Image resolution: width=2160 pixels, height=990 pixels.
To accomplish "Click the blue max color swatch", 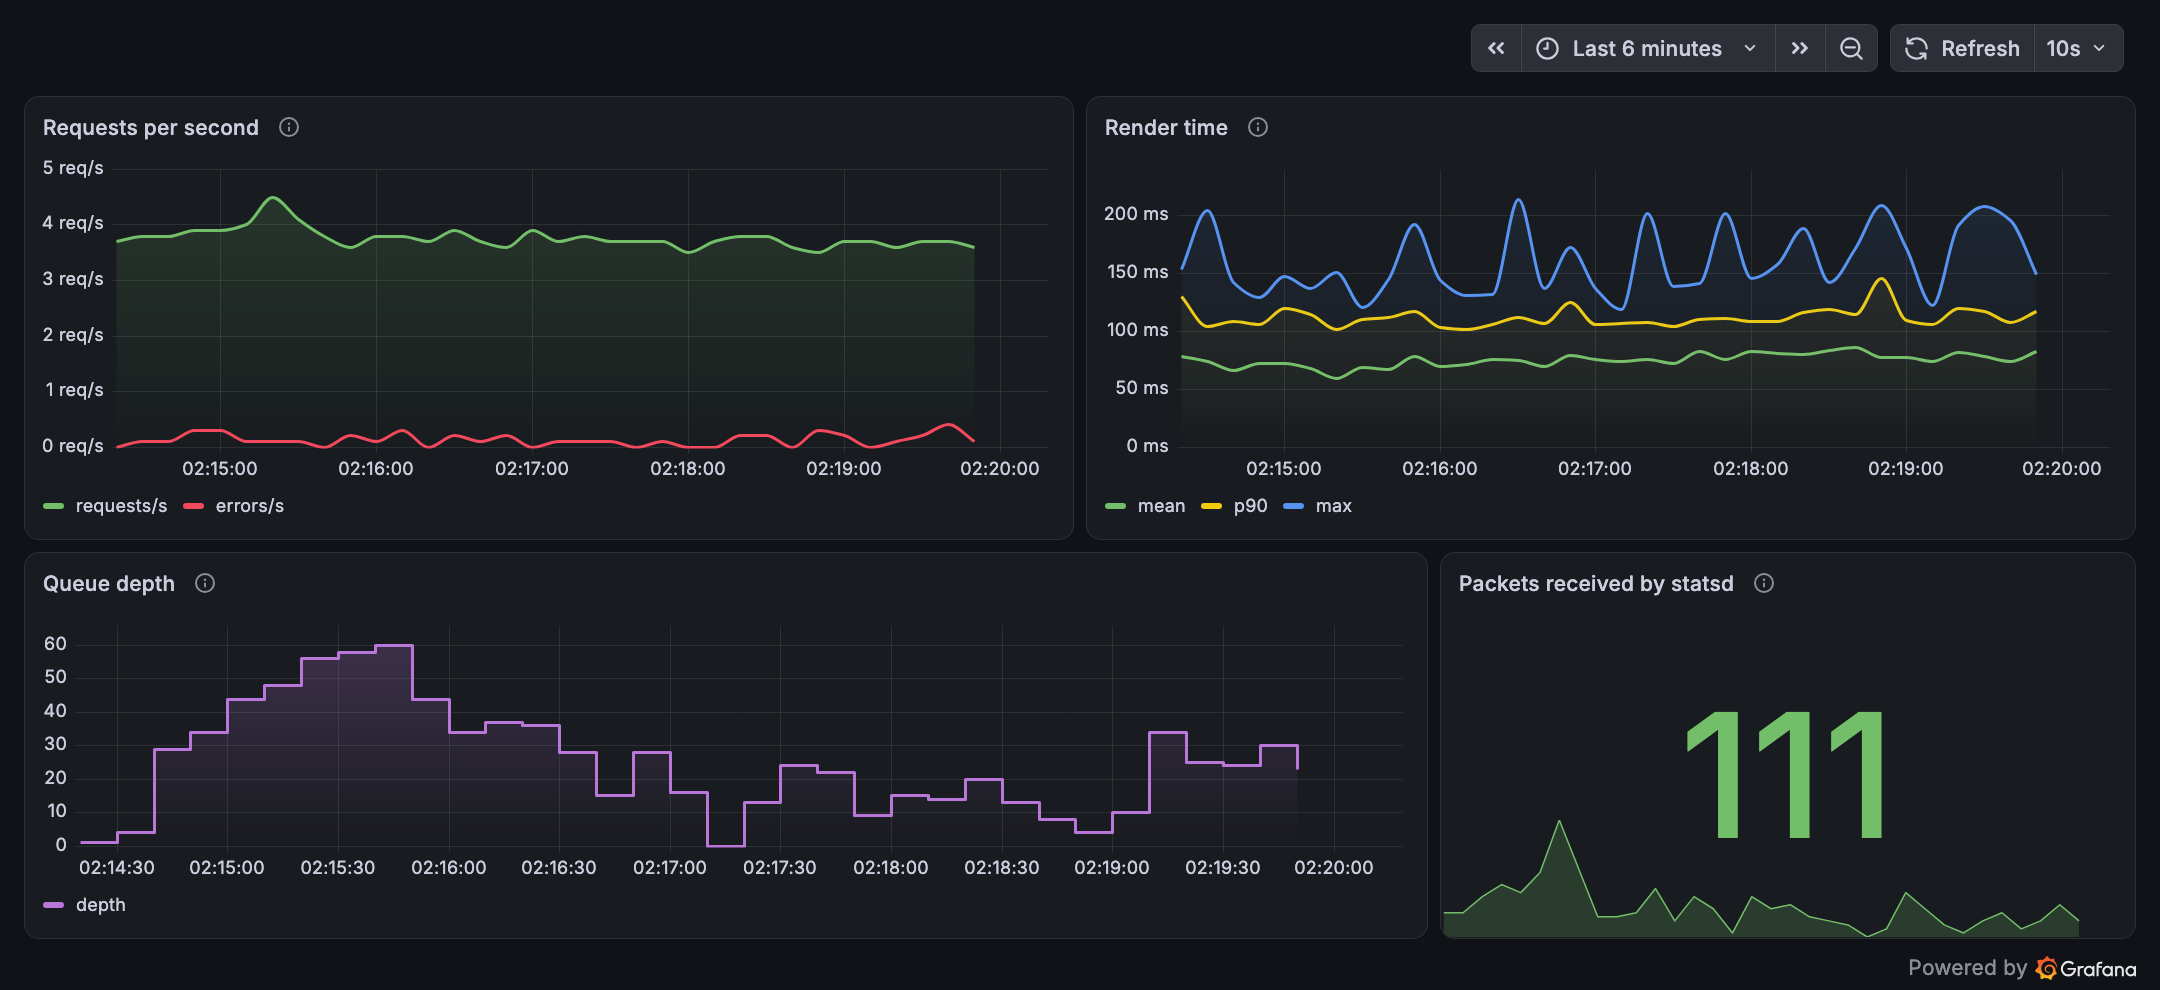I will click(x=1293, y=506).
